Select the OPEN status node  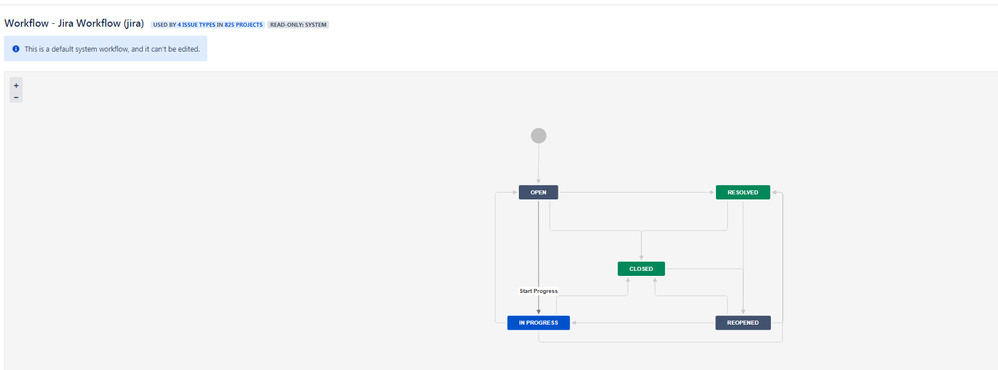pyautogui.click(x=538, y=192)
